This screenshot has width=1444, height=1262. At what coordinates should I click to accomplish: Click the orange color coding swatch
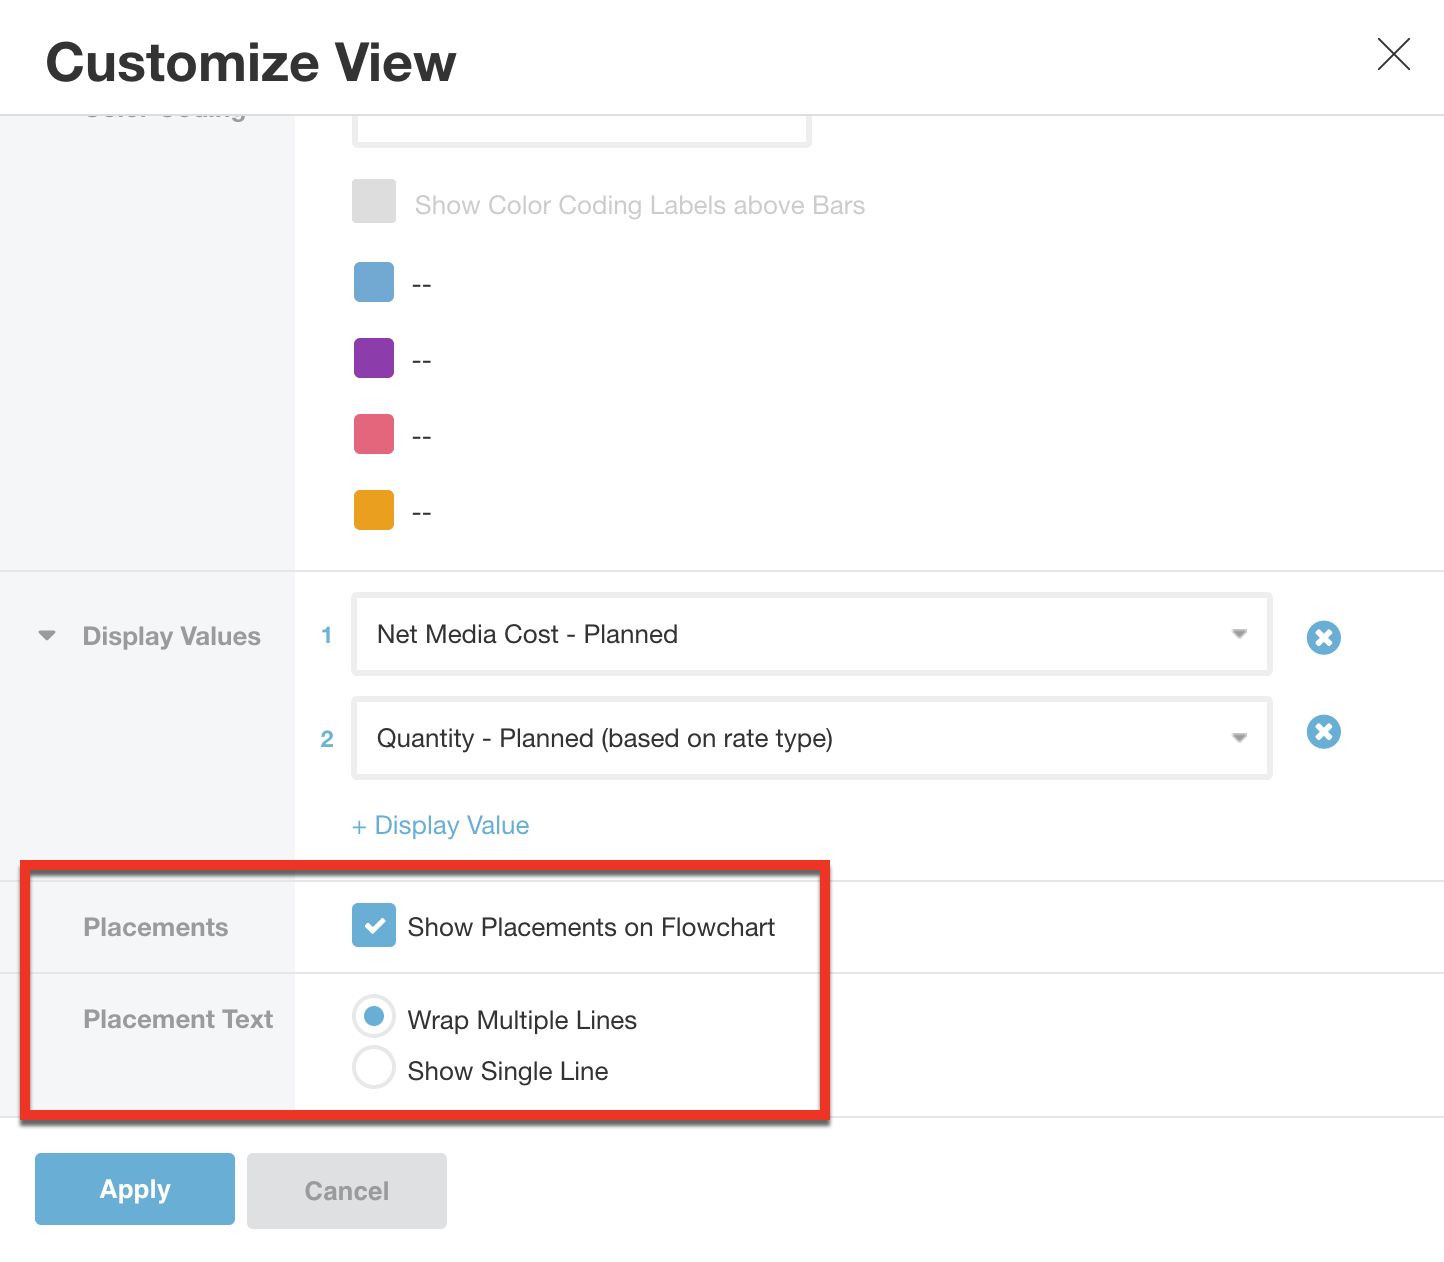pyautogui.click(x=373, y=510)
